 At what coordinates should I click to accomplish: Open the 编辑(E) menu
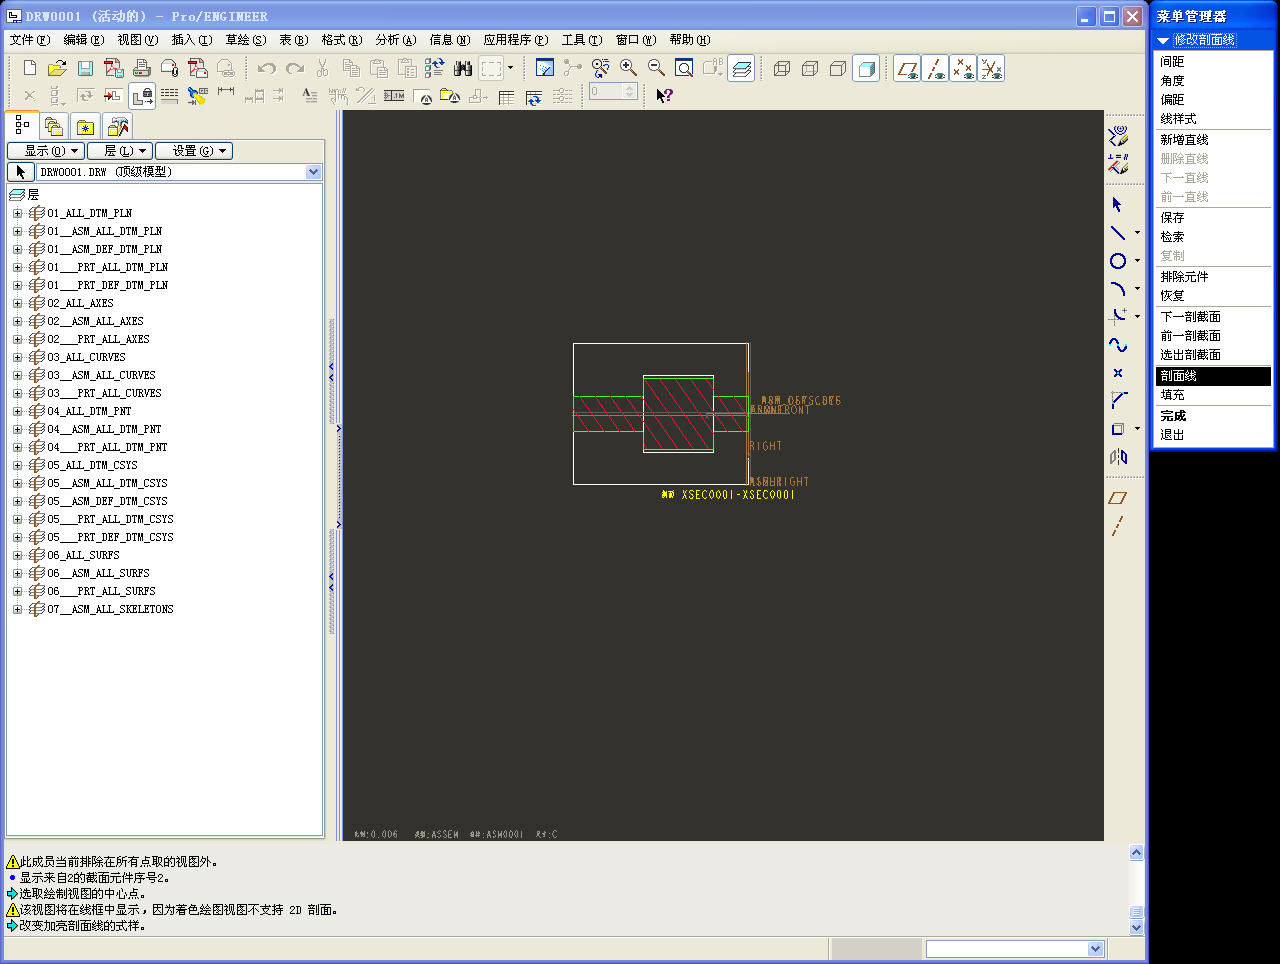(84, 40)
